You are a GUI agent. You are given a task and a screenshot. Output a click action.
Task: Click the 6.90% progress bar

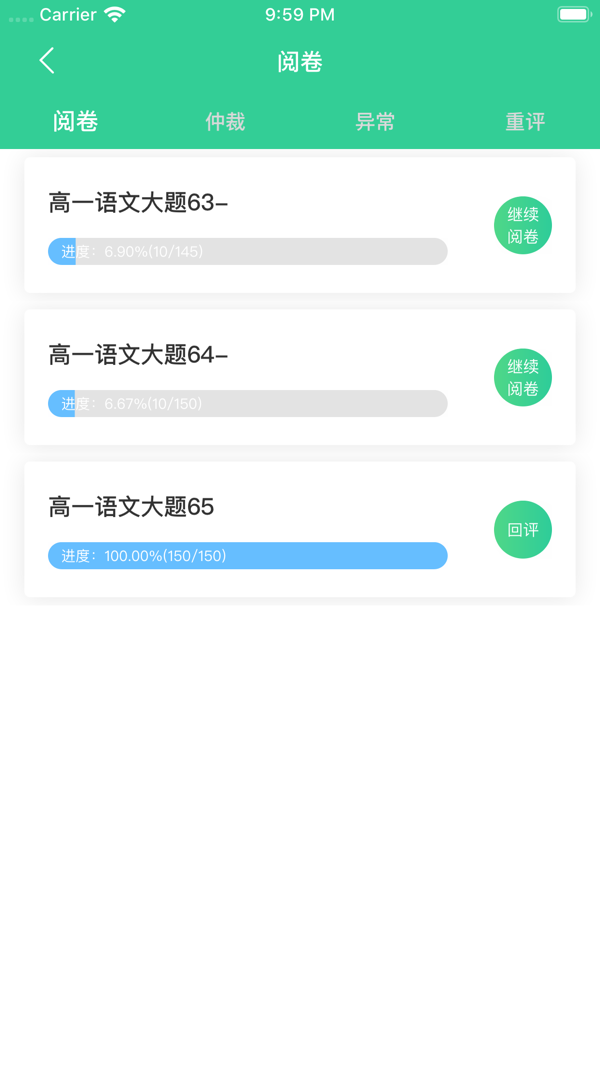tap(247, 252)
